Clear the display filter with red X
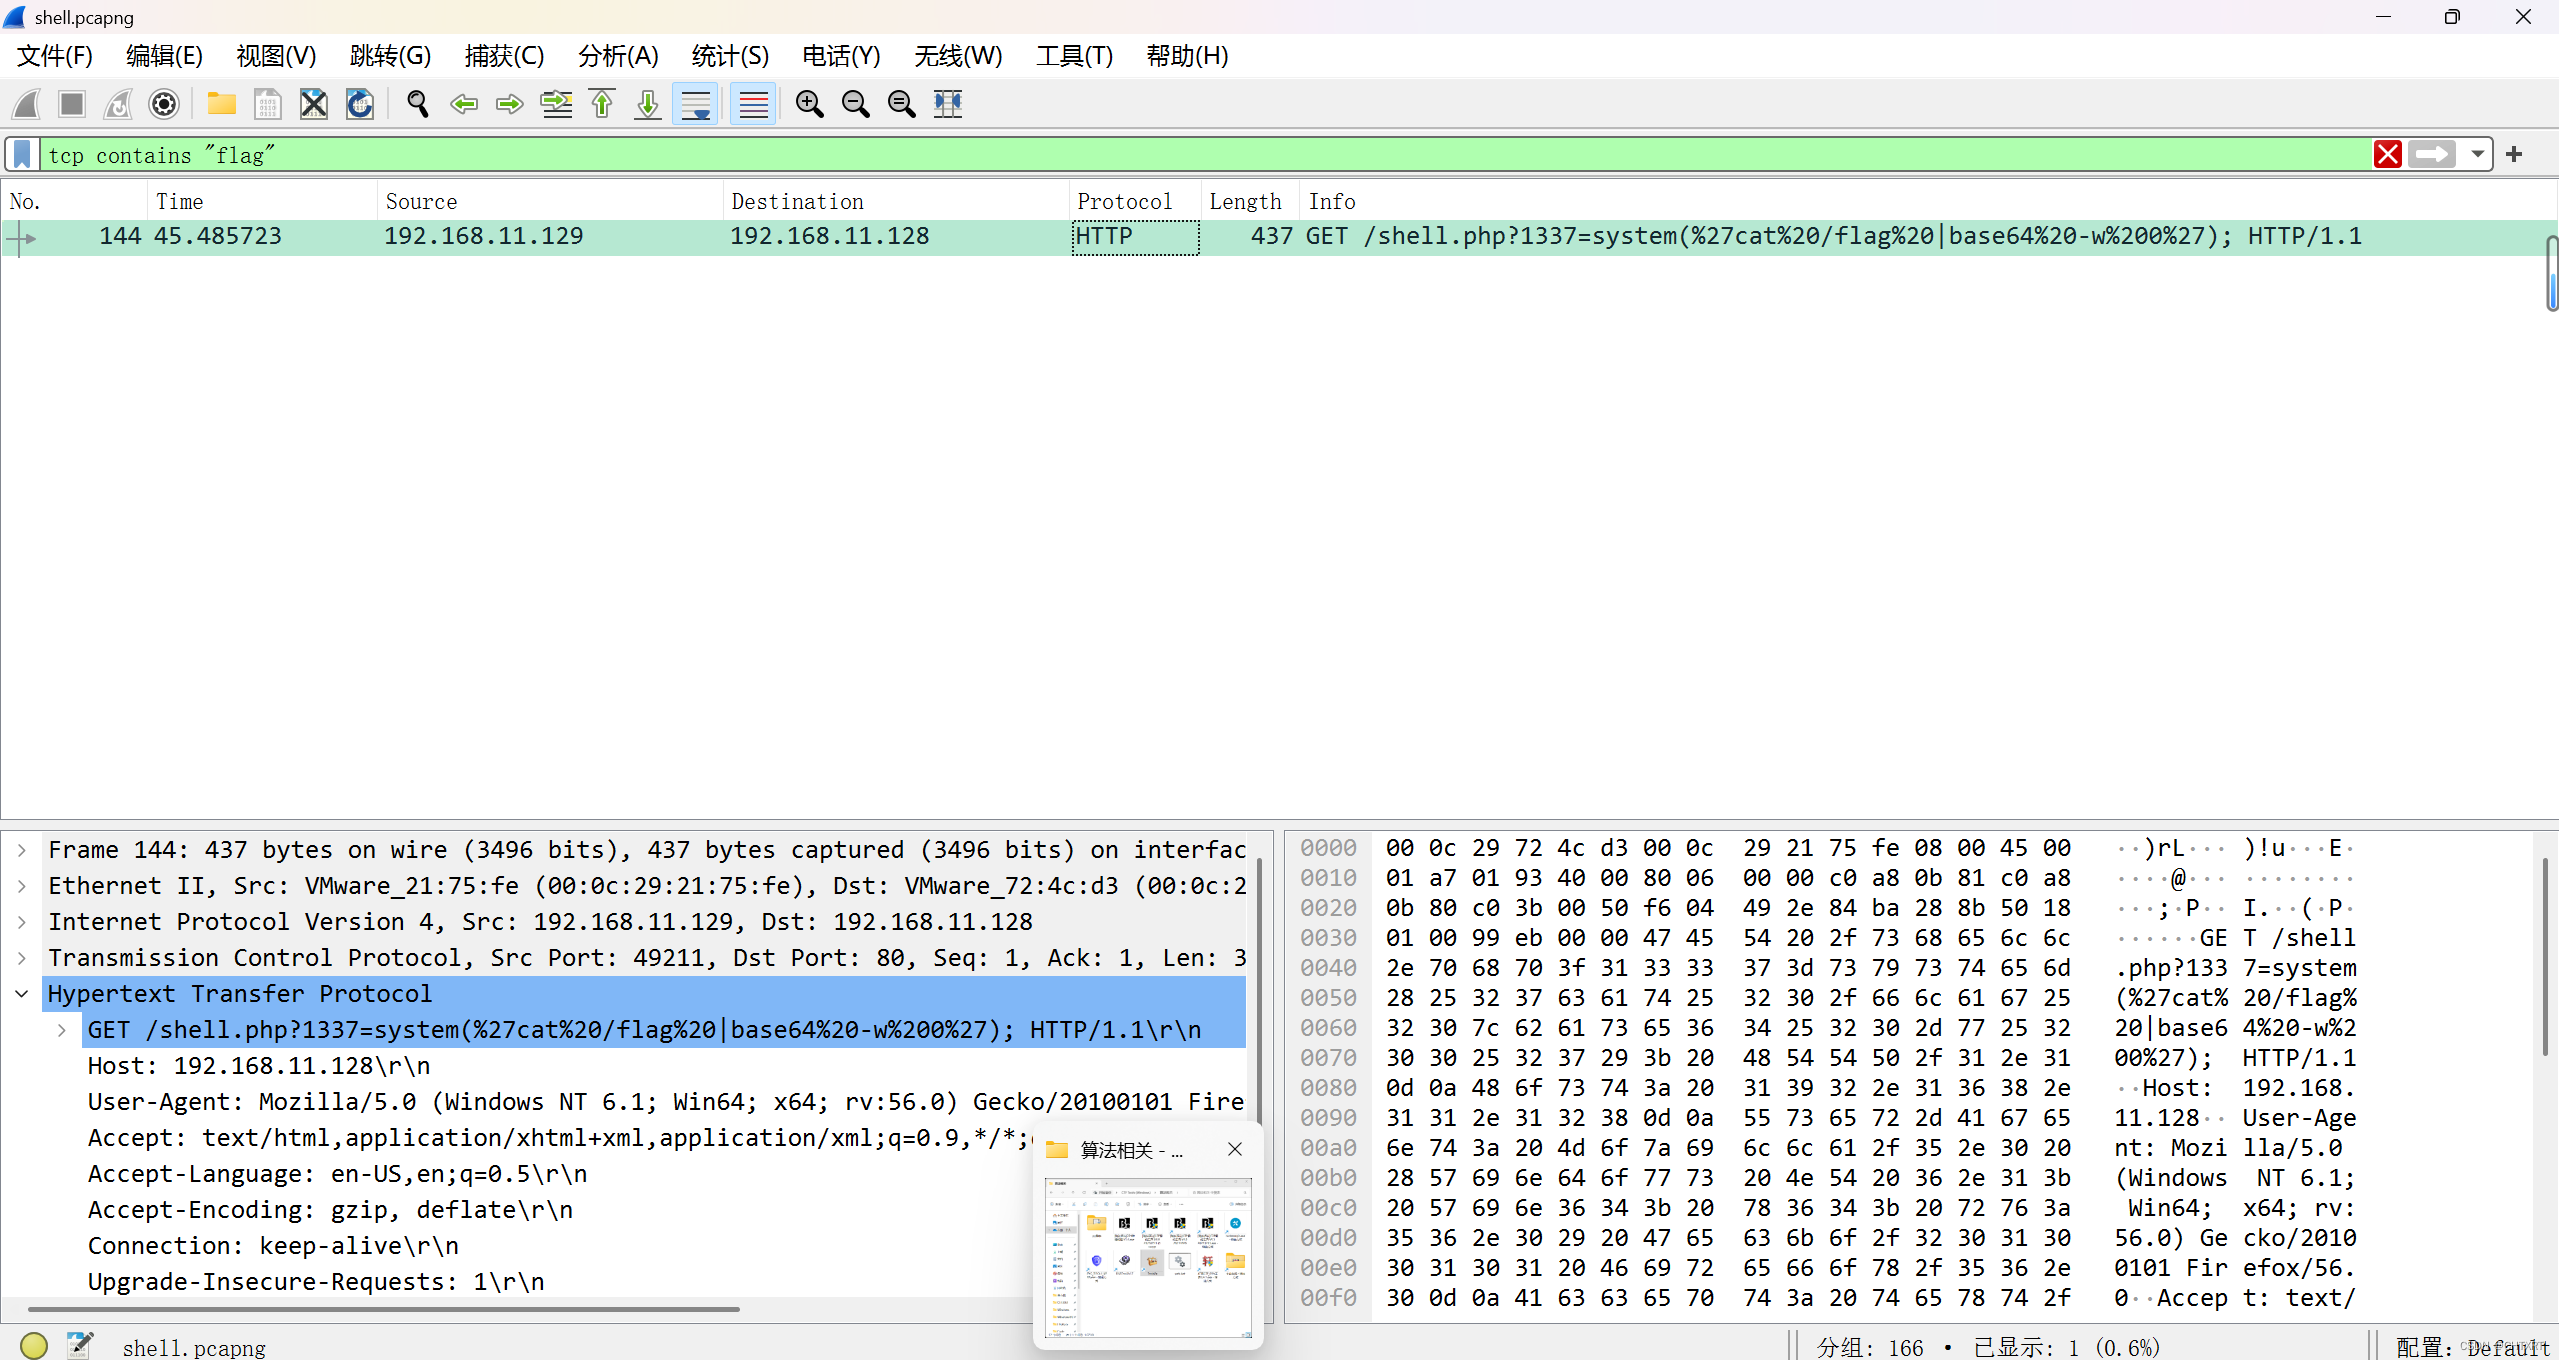This screenshot has width=2559, height=1360. pyautogui.click(x=2387, y=154)
